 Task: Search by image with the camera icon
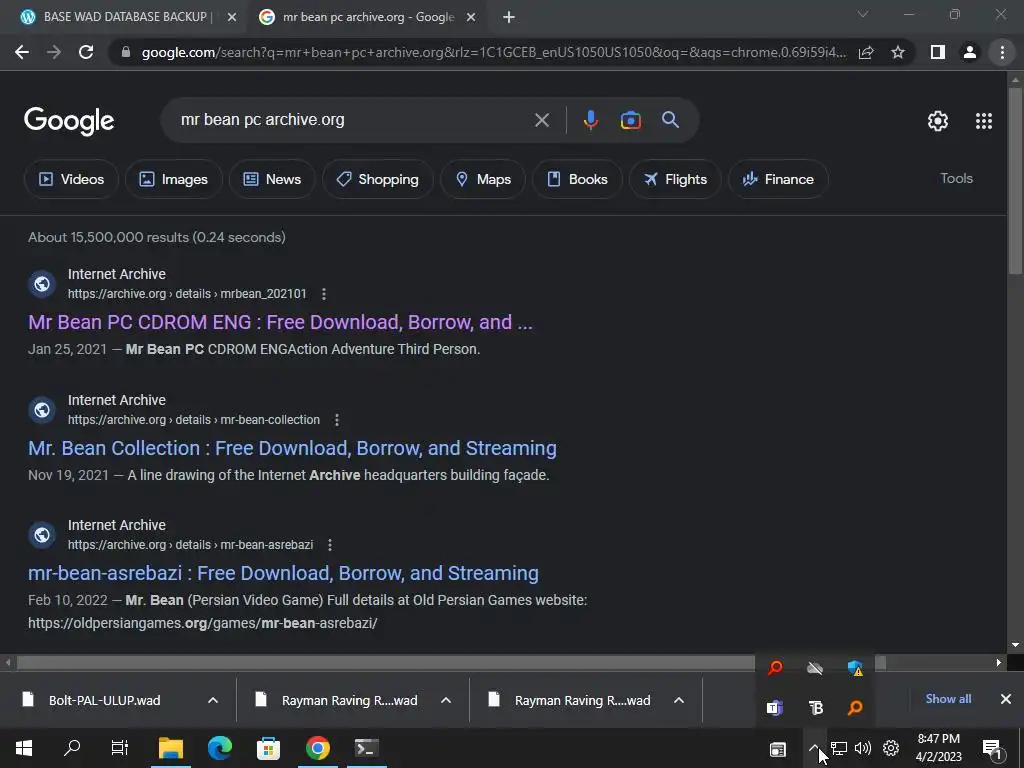tap(630, 120)
